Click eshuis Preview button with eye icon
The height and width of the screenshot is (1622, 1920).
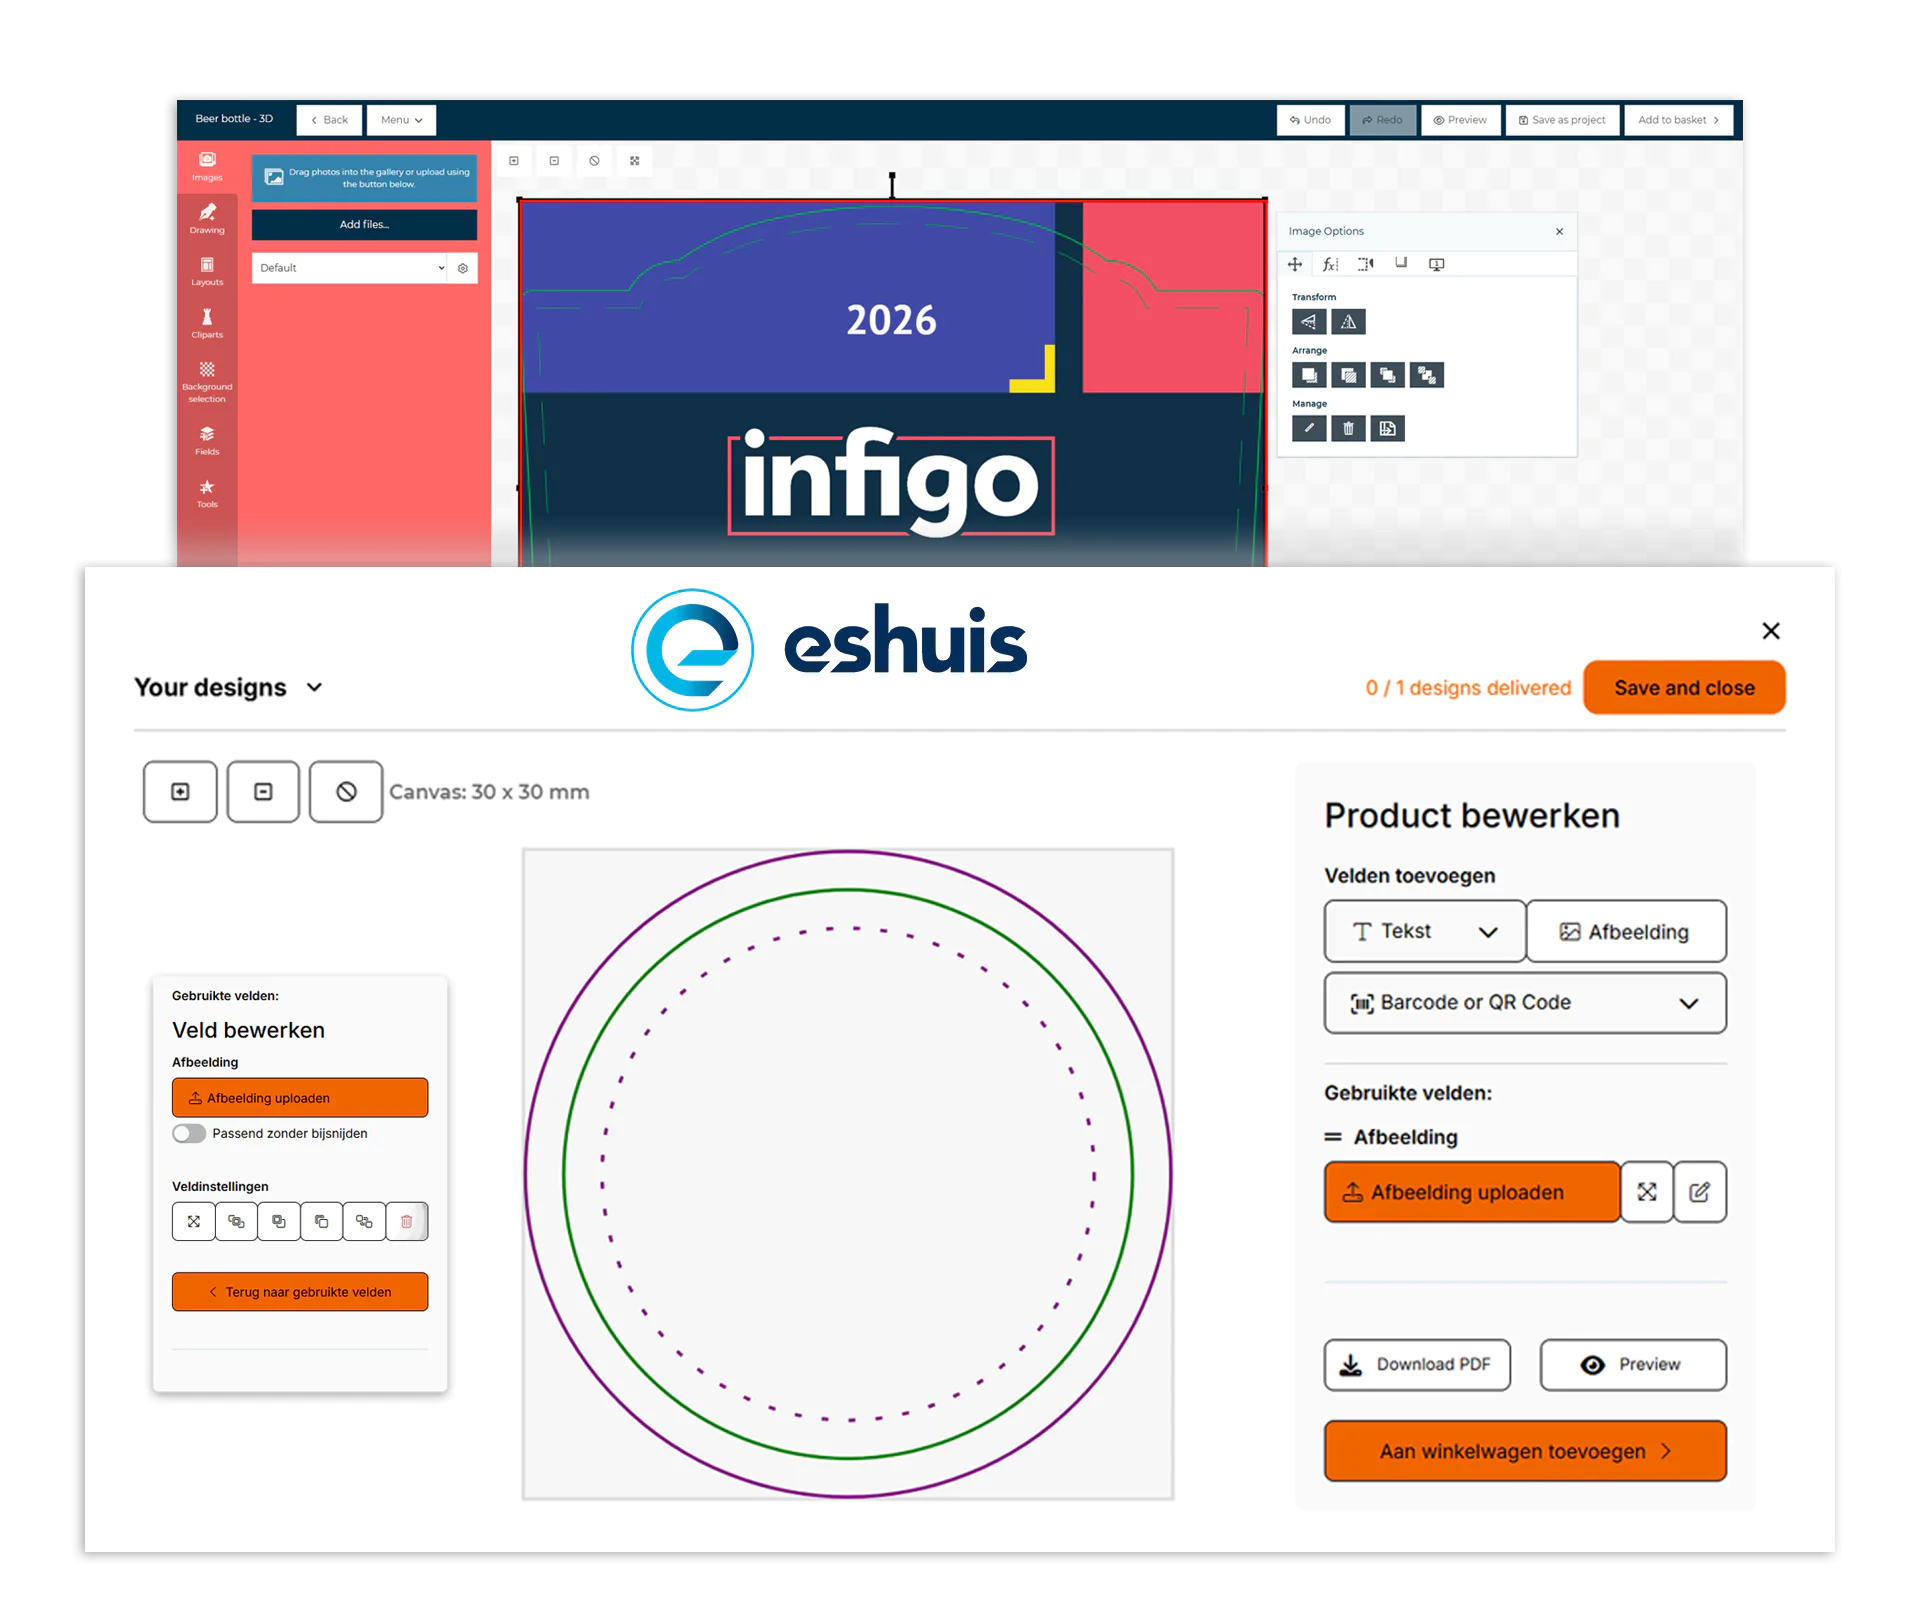(1633, 1365)
